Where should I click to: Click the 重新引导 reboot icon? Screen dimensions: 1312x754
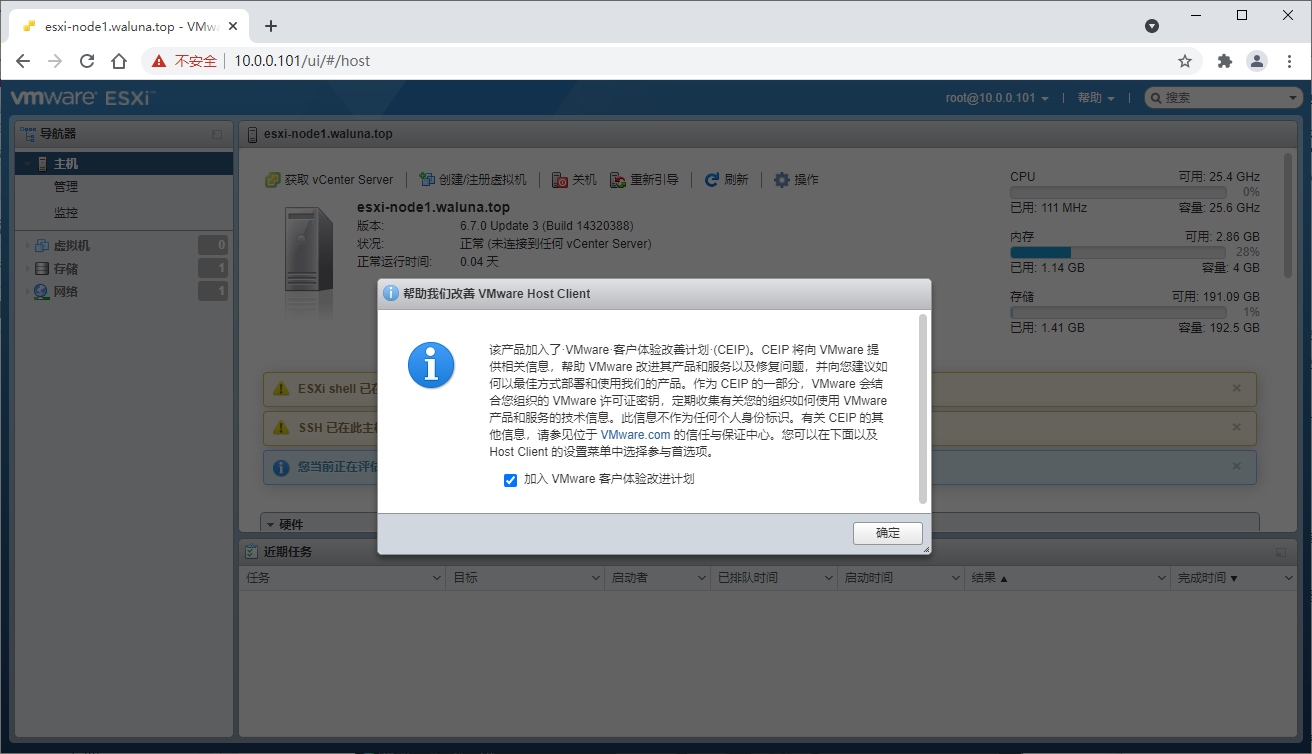(x=619, y=180)
